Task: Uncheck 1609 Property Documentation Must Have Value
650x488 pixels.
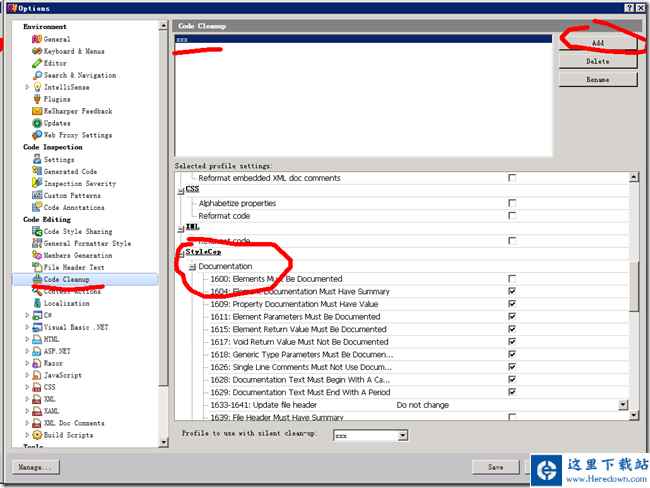Action: coord(512,304)
